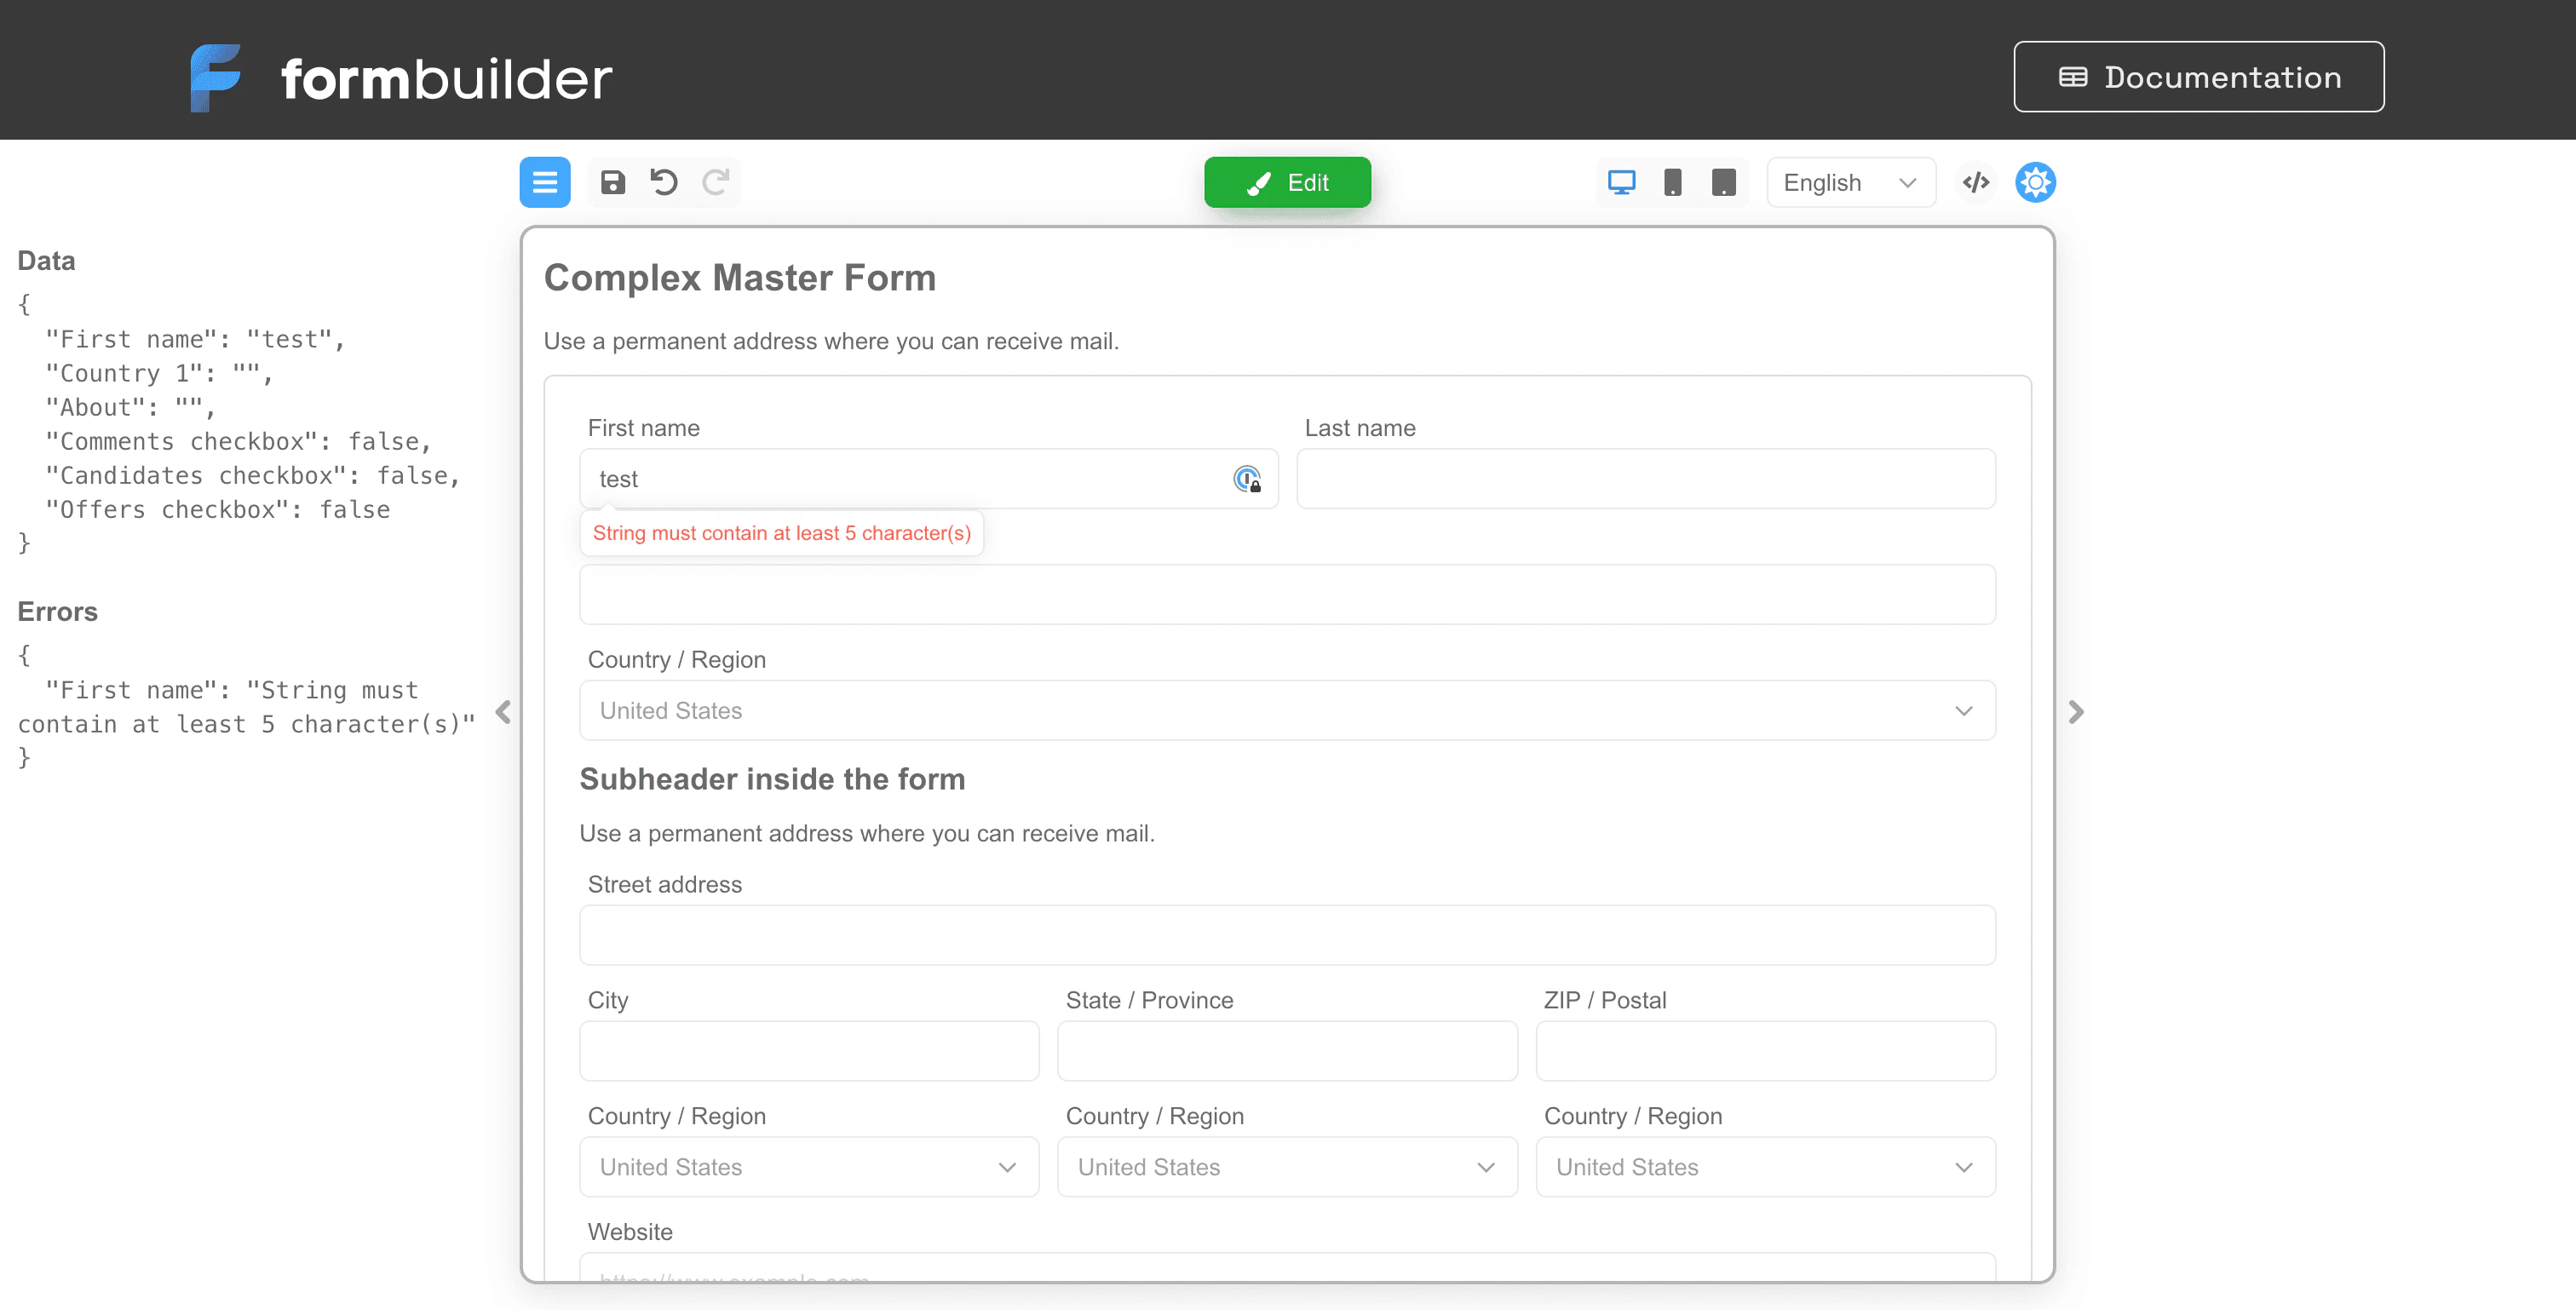Open the code view with </> icon
This screenshot has height=1315, width=2576.
pos(1976,182)
